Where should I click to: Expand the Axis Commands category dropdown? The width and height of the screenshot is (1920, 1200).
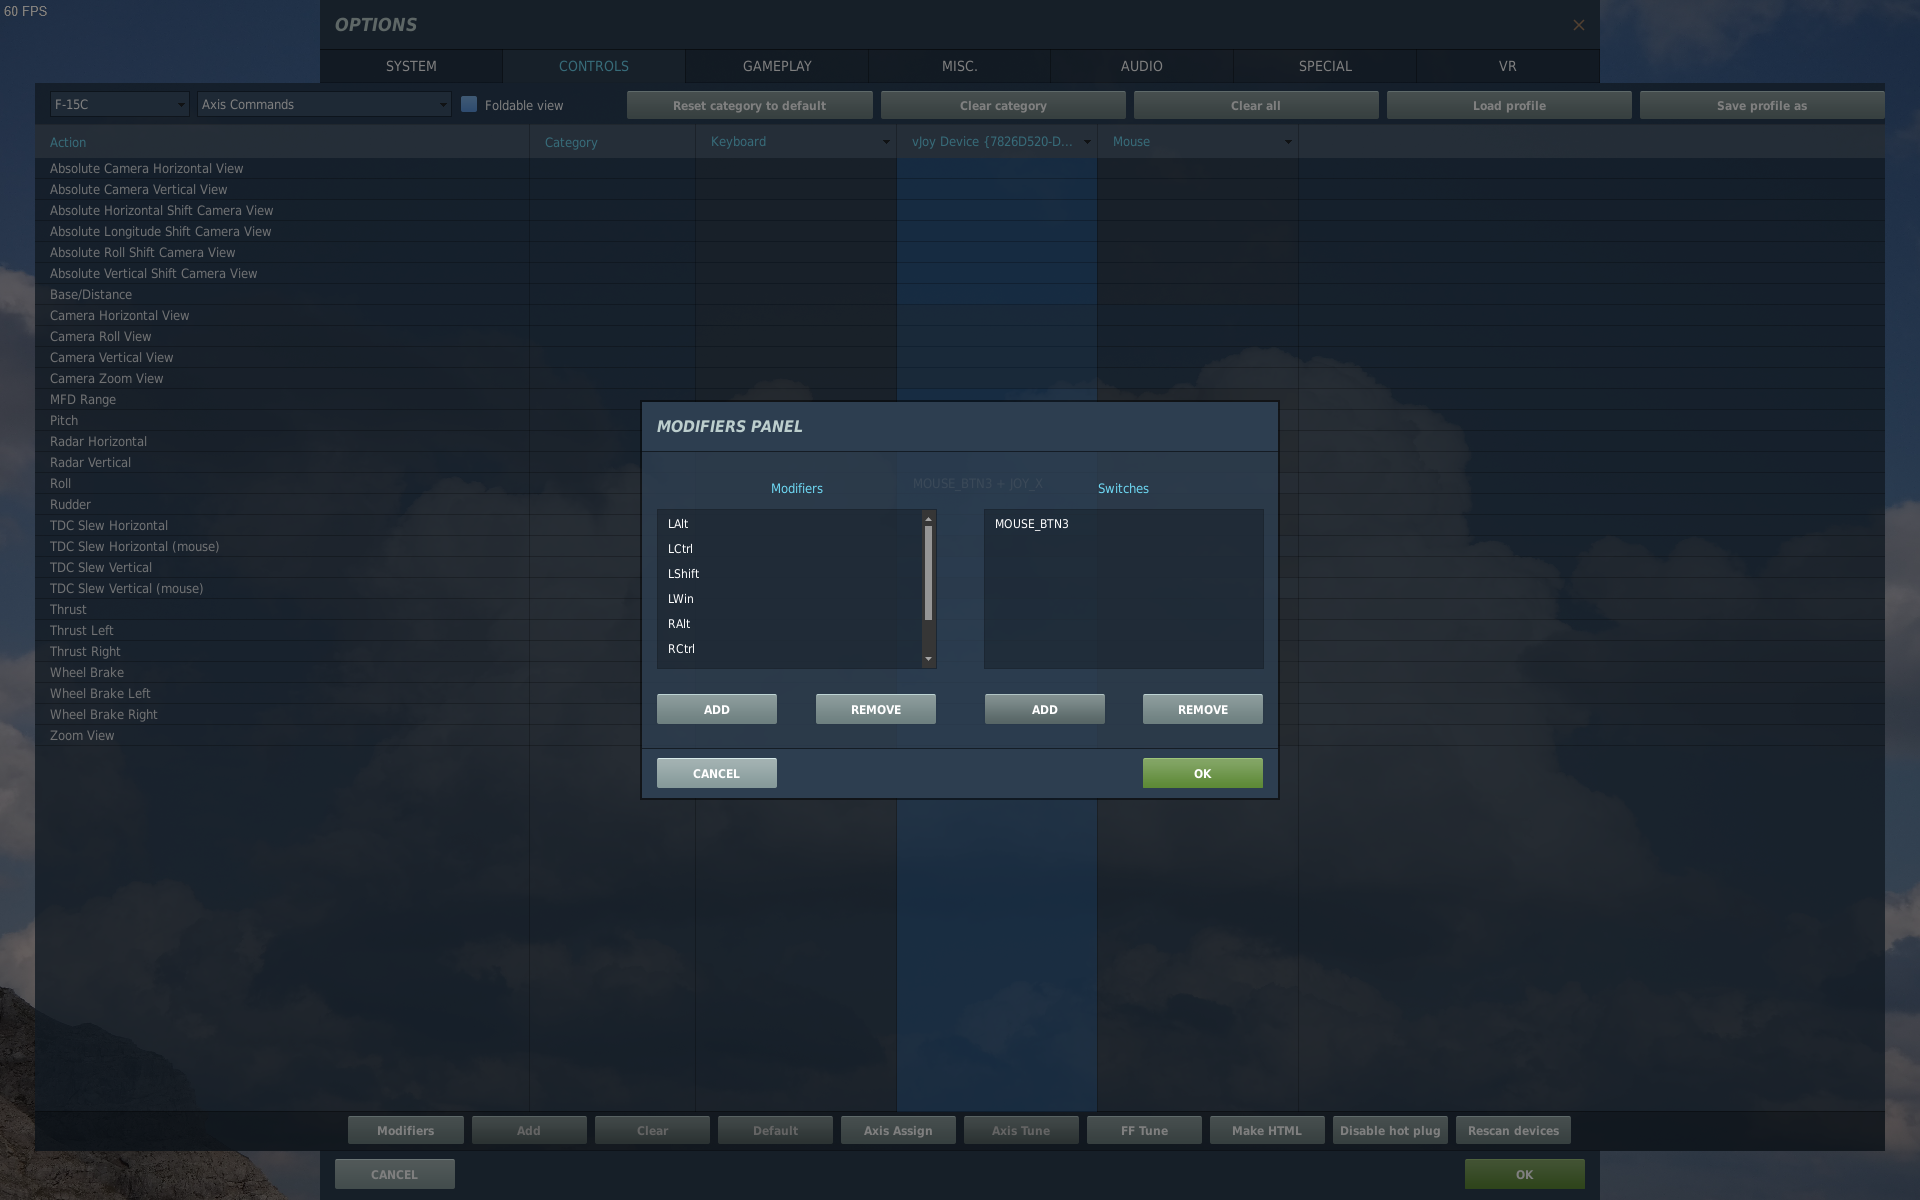(323, 104)
